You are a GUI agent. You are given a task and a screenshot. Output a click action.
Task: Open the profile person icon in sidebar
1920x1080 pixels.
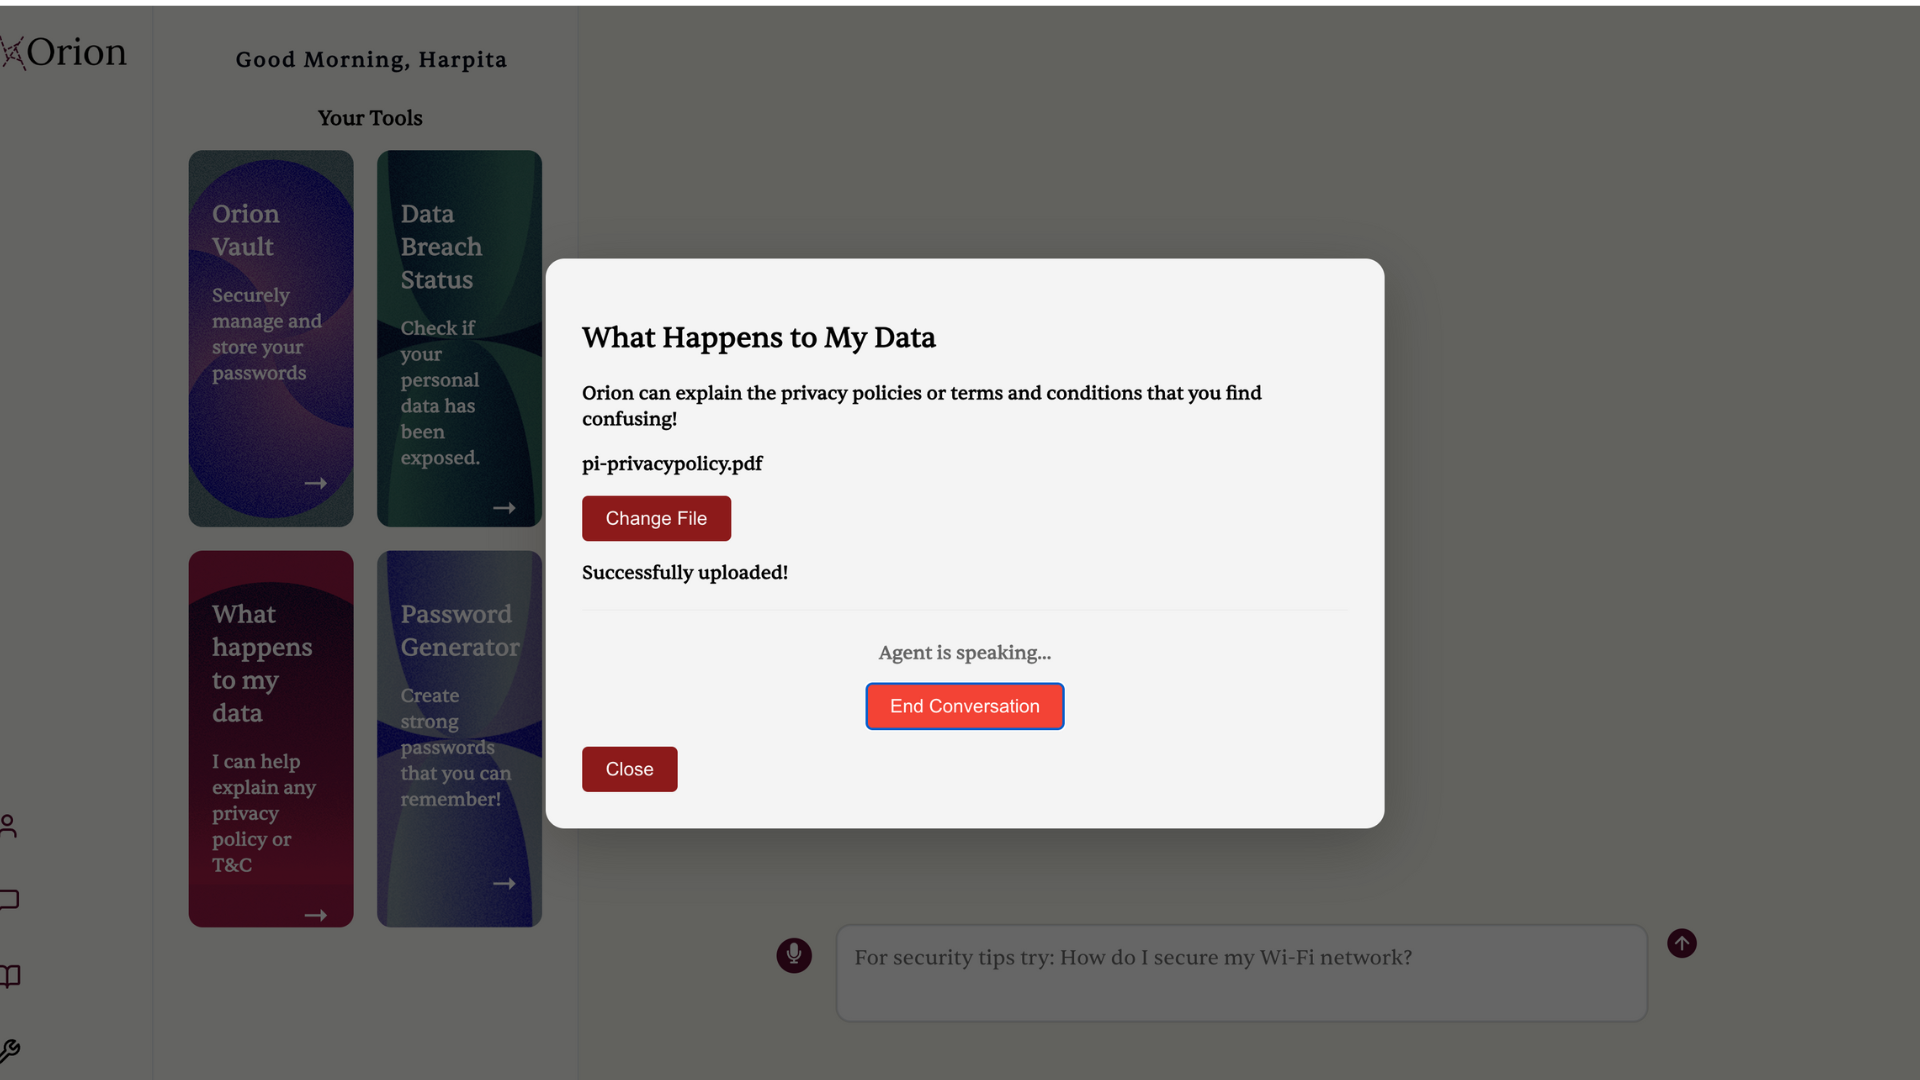point(9,826)
